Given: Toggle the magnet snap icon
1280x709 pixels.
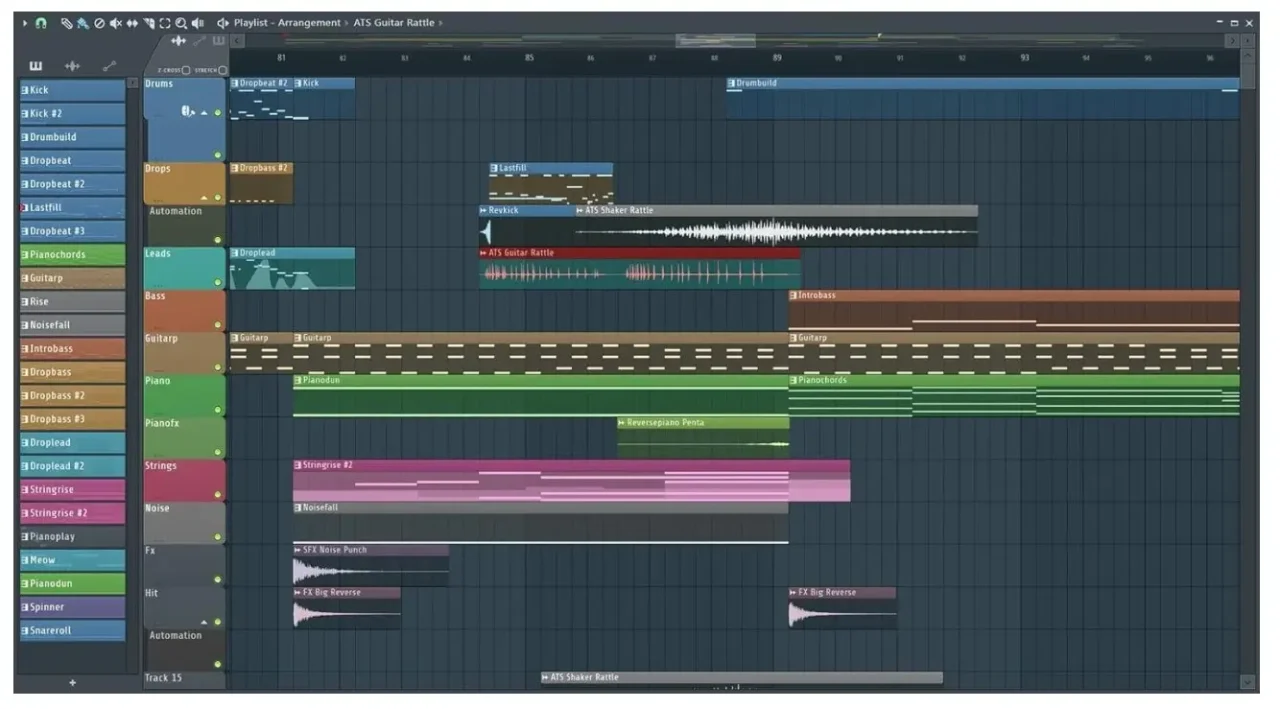Looking at the screenshot, I should point(41,22).
